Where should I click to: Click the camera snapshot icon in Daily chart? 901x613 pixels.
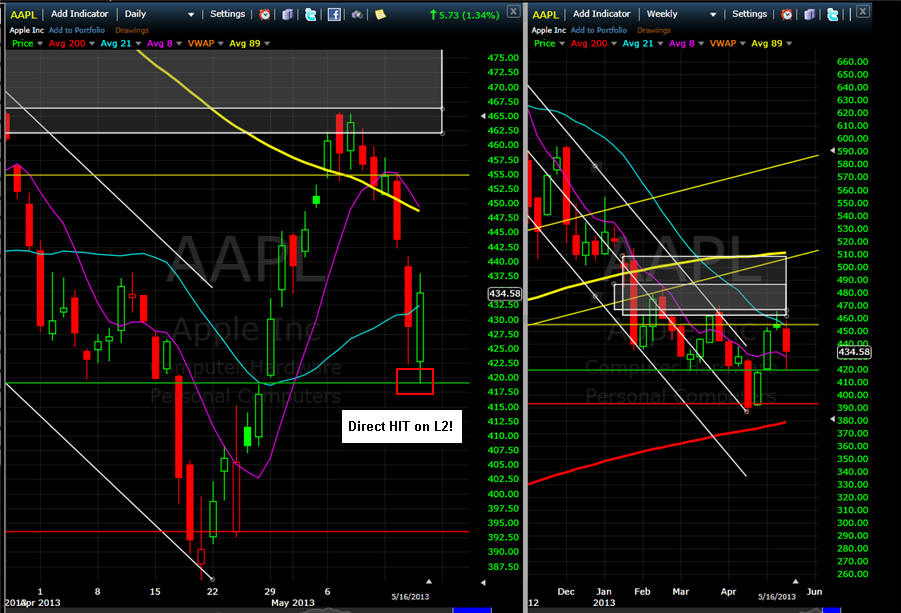[357, 14]
